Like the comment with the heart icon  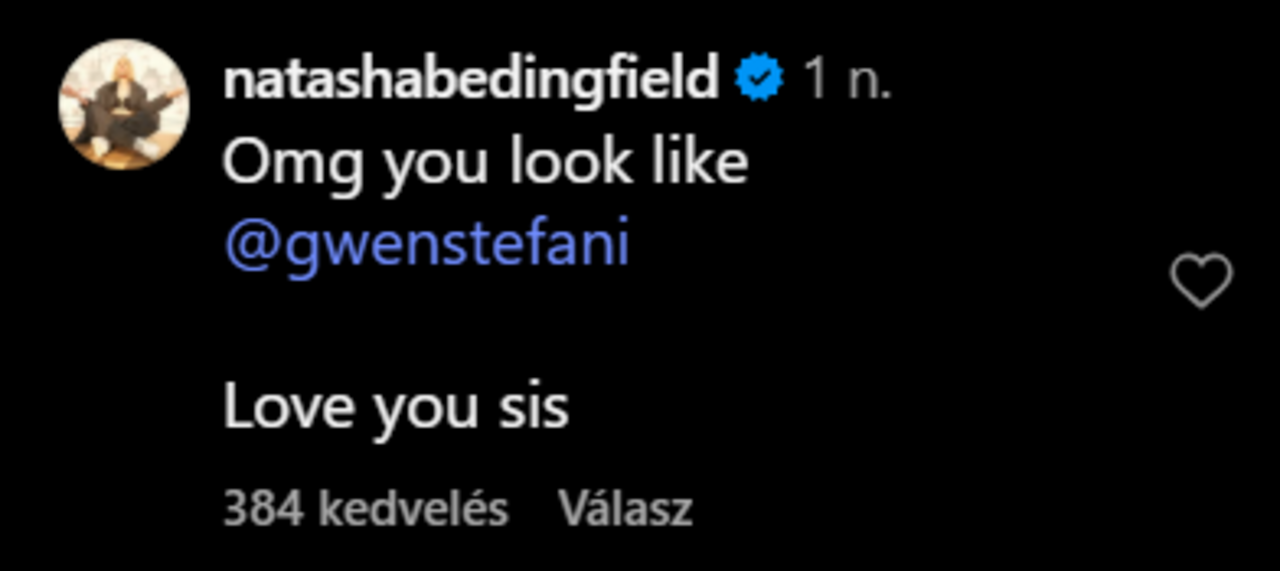point(1201,281)
